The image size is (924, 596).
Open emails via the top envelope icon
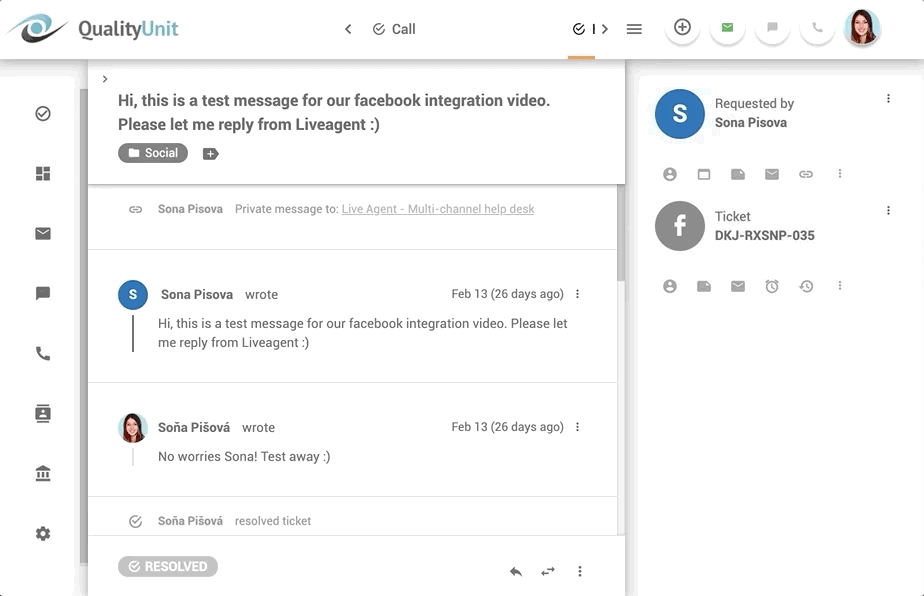(727, 28)
